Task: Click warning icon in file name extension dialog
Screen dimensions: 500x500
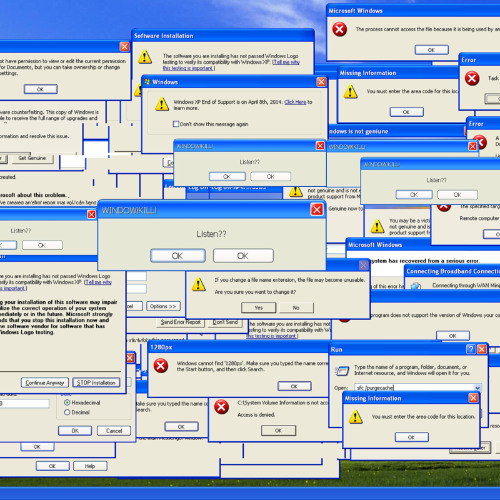Action: tap(199, 284)
